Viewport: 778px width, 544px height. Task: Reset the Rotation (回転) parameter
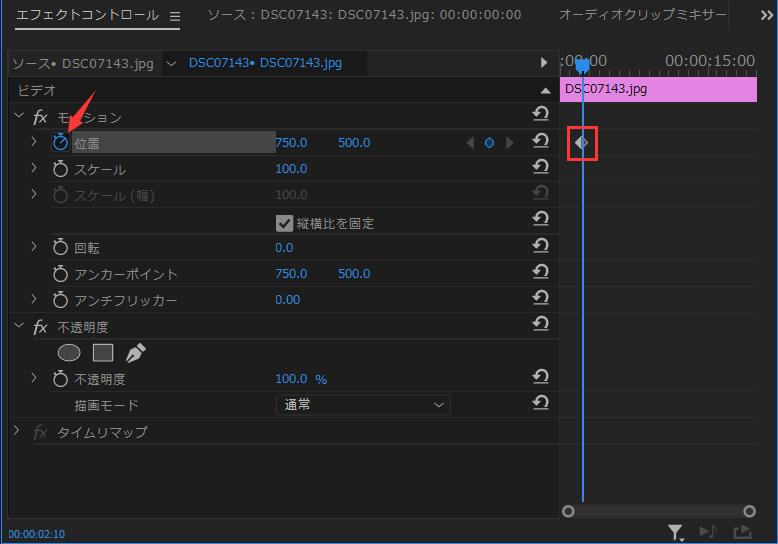point(540,246)
